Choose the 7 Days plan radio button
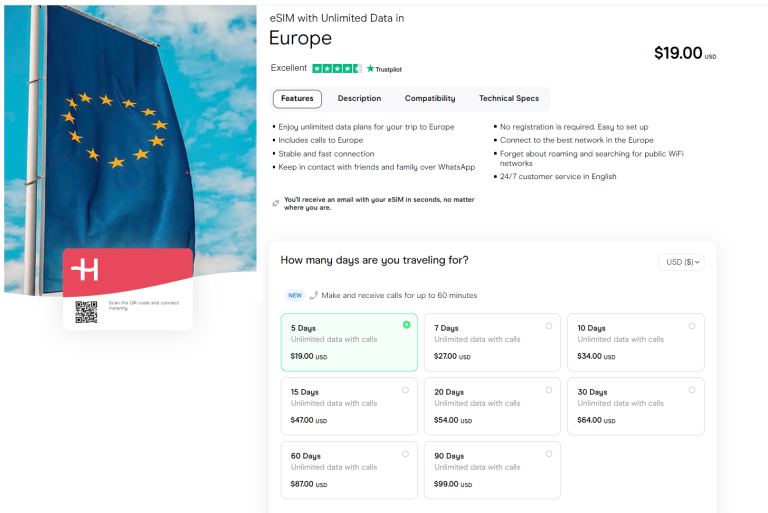 549,326
